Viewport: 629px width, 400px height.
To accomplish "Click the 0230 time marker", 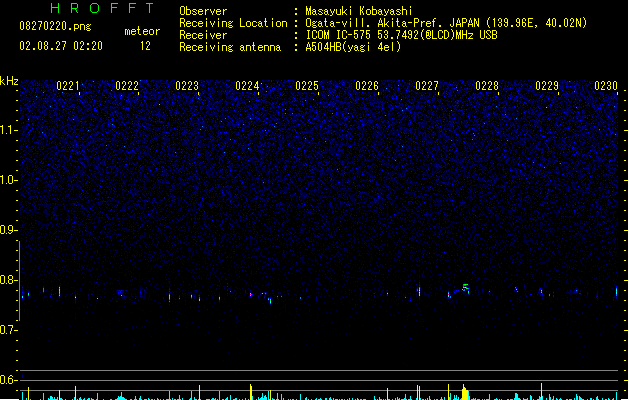I will [606, 86].
